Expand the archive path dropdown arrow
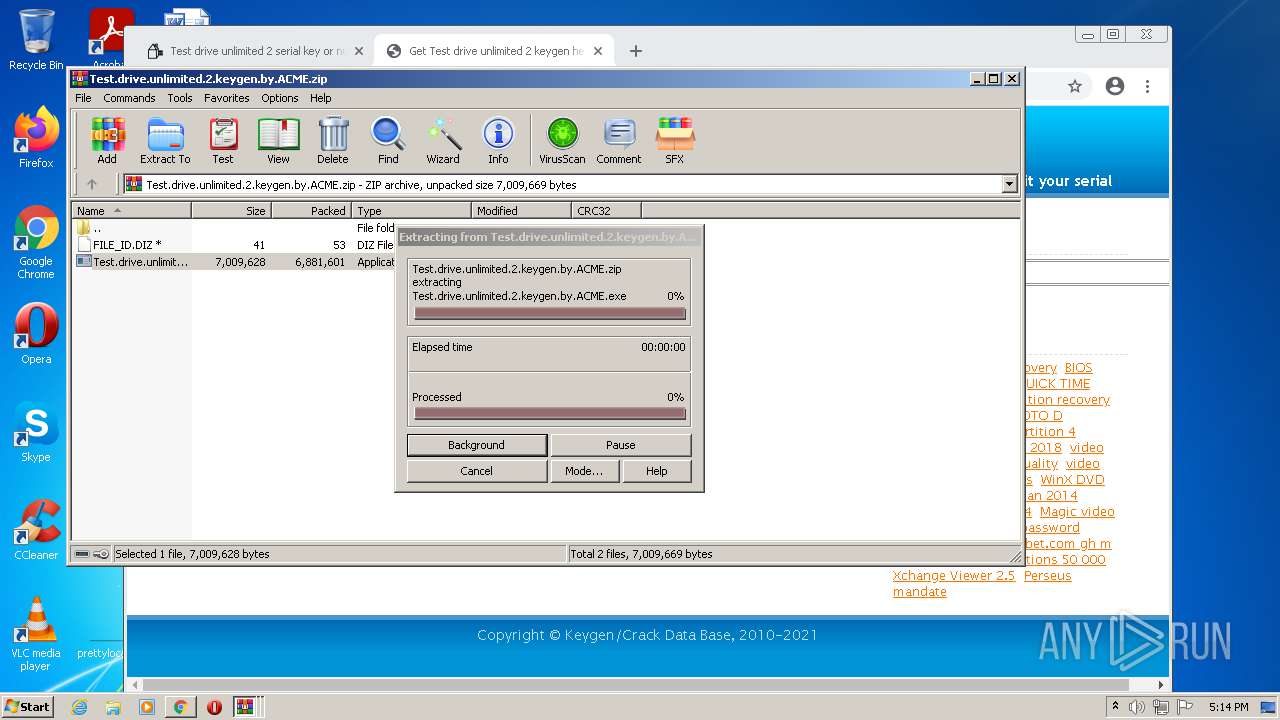The image size is (1280, 720). 1009,184
